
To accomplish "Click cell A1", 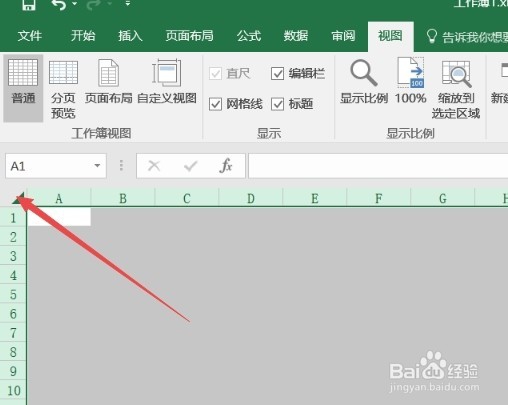I will point(59,217).
